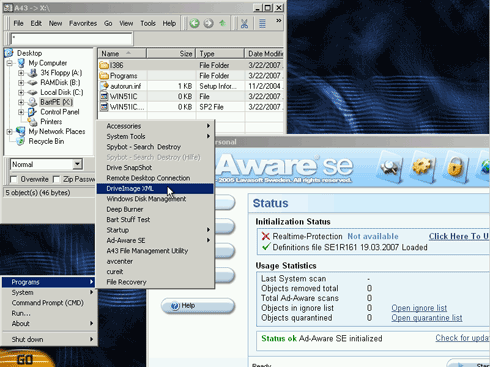This screenshot has width=490, height=367.
Task: Click the GO start button
Action: click(25, 359)
